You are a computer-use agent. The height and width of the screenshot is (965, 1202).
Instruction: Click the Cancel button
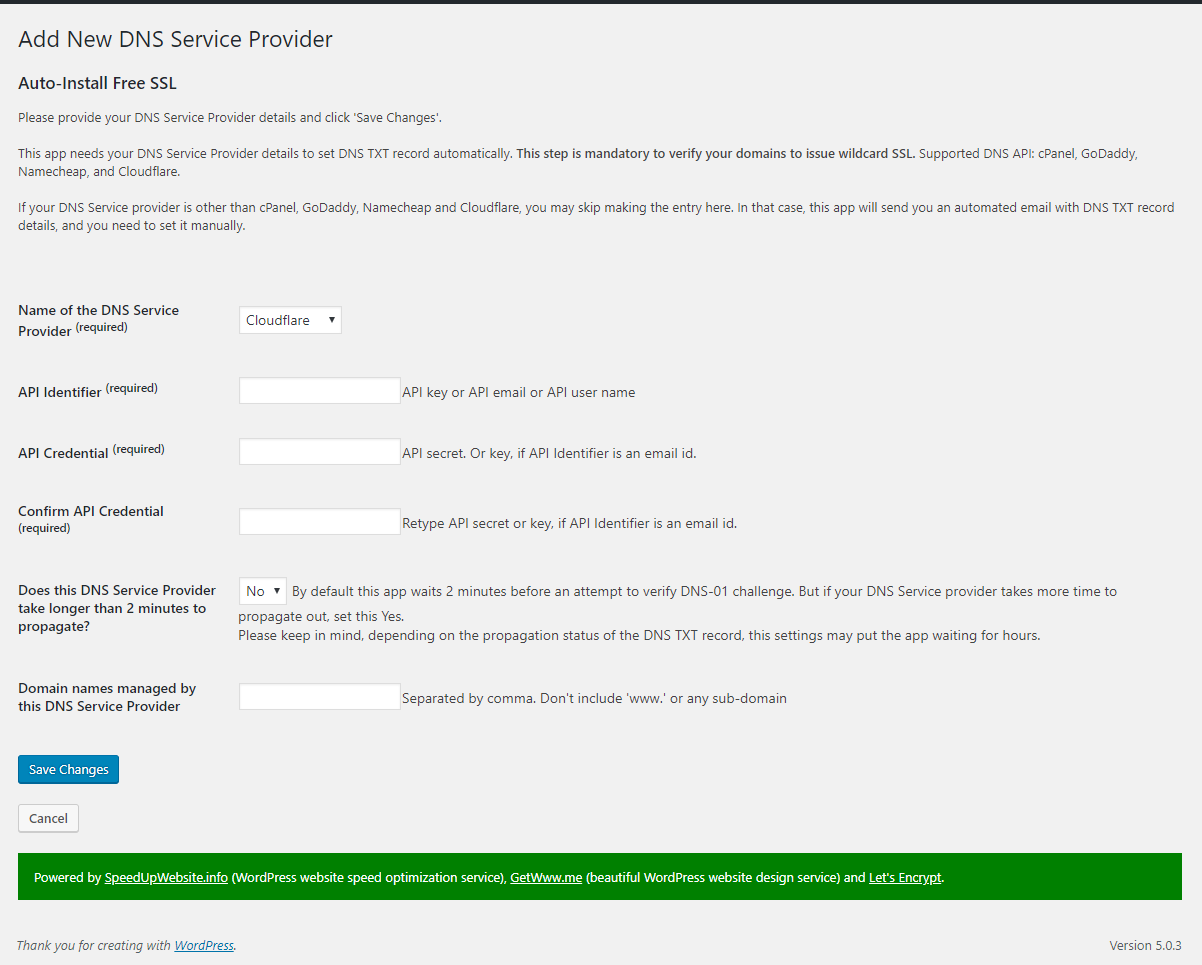tap(48, 818)
